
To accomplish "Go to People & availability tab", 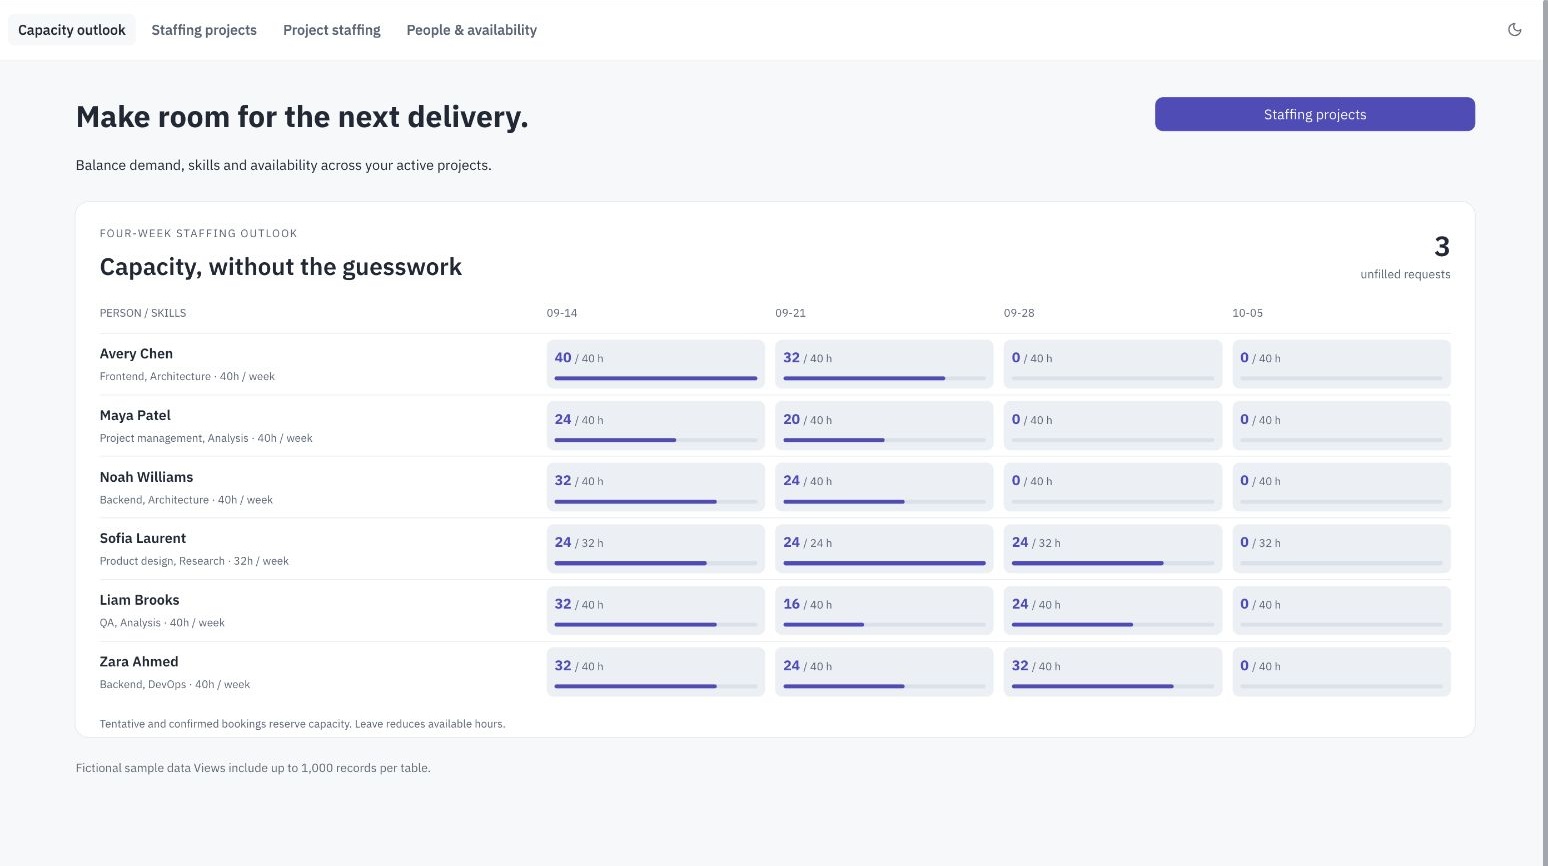I will 472,30.
